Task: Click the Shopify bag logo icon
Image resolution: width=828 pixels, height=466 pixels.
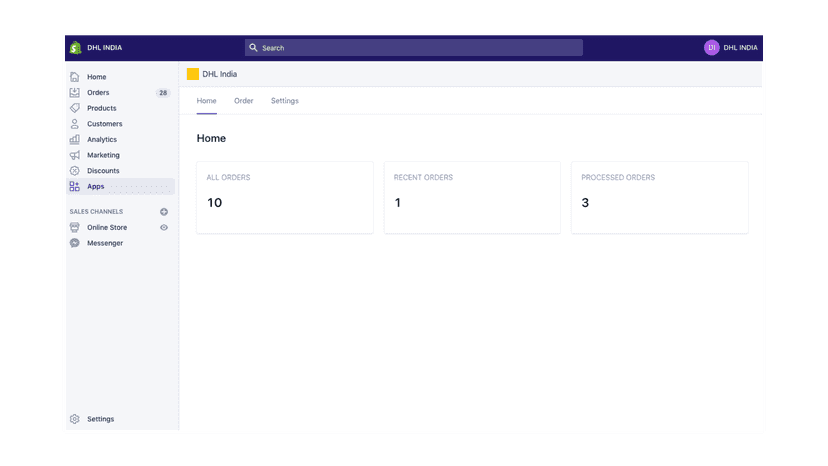Action: pos(76,48)
